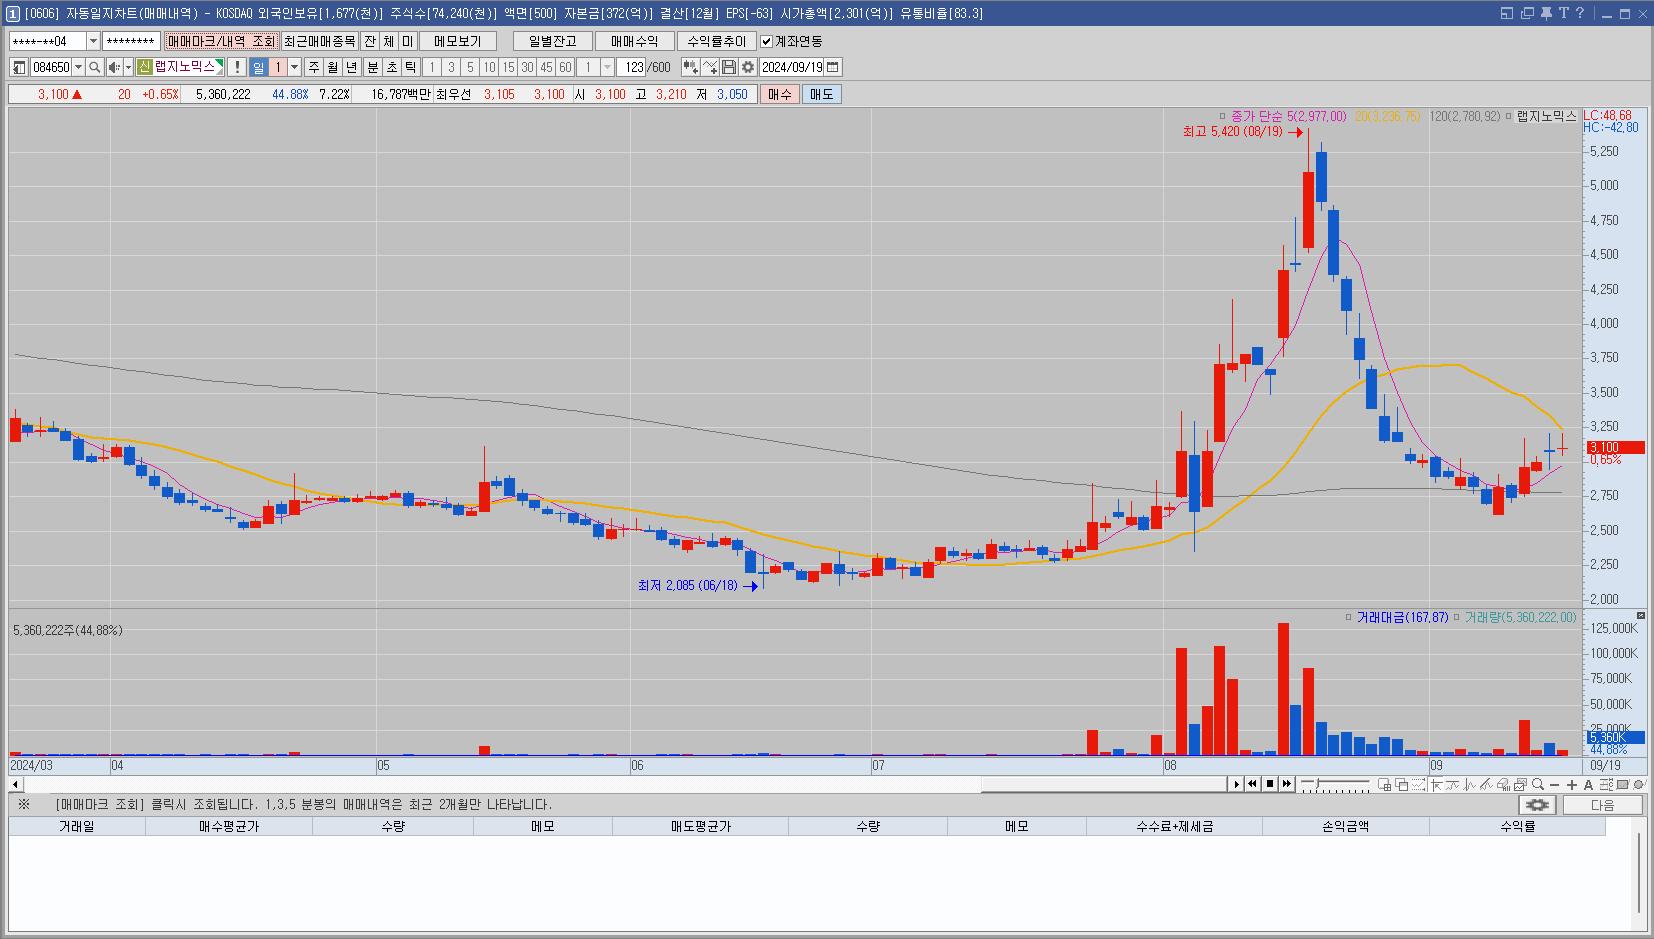This screenshot has width=1654, height=939.
Task: Select the 틱 (tick) period toggle
Action: [x=410, y=67]
